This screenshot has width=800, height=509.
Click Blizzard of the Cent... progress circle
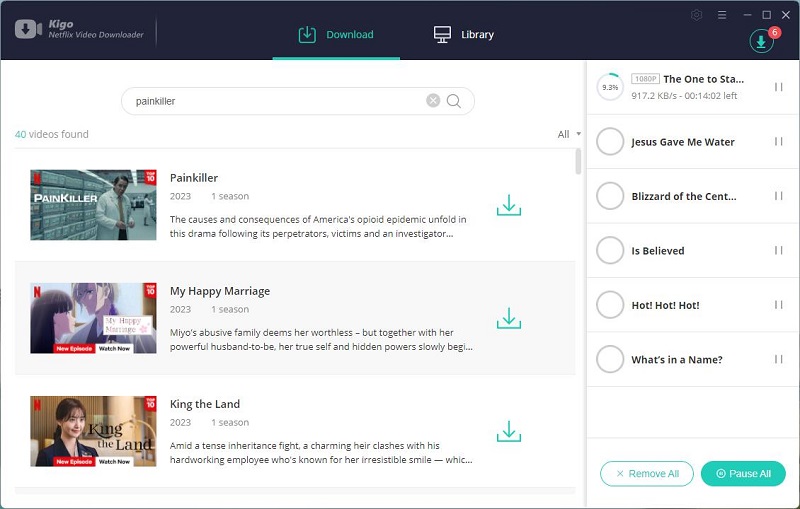tap(610, 196)
